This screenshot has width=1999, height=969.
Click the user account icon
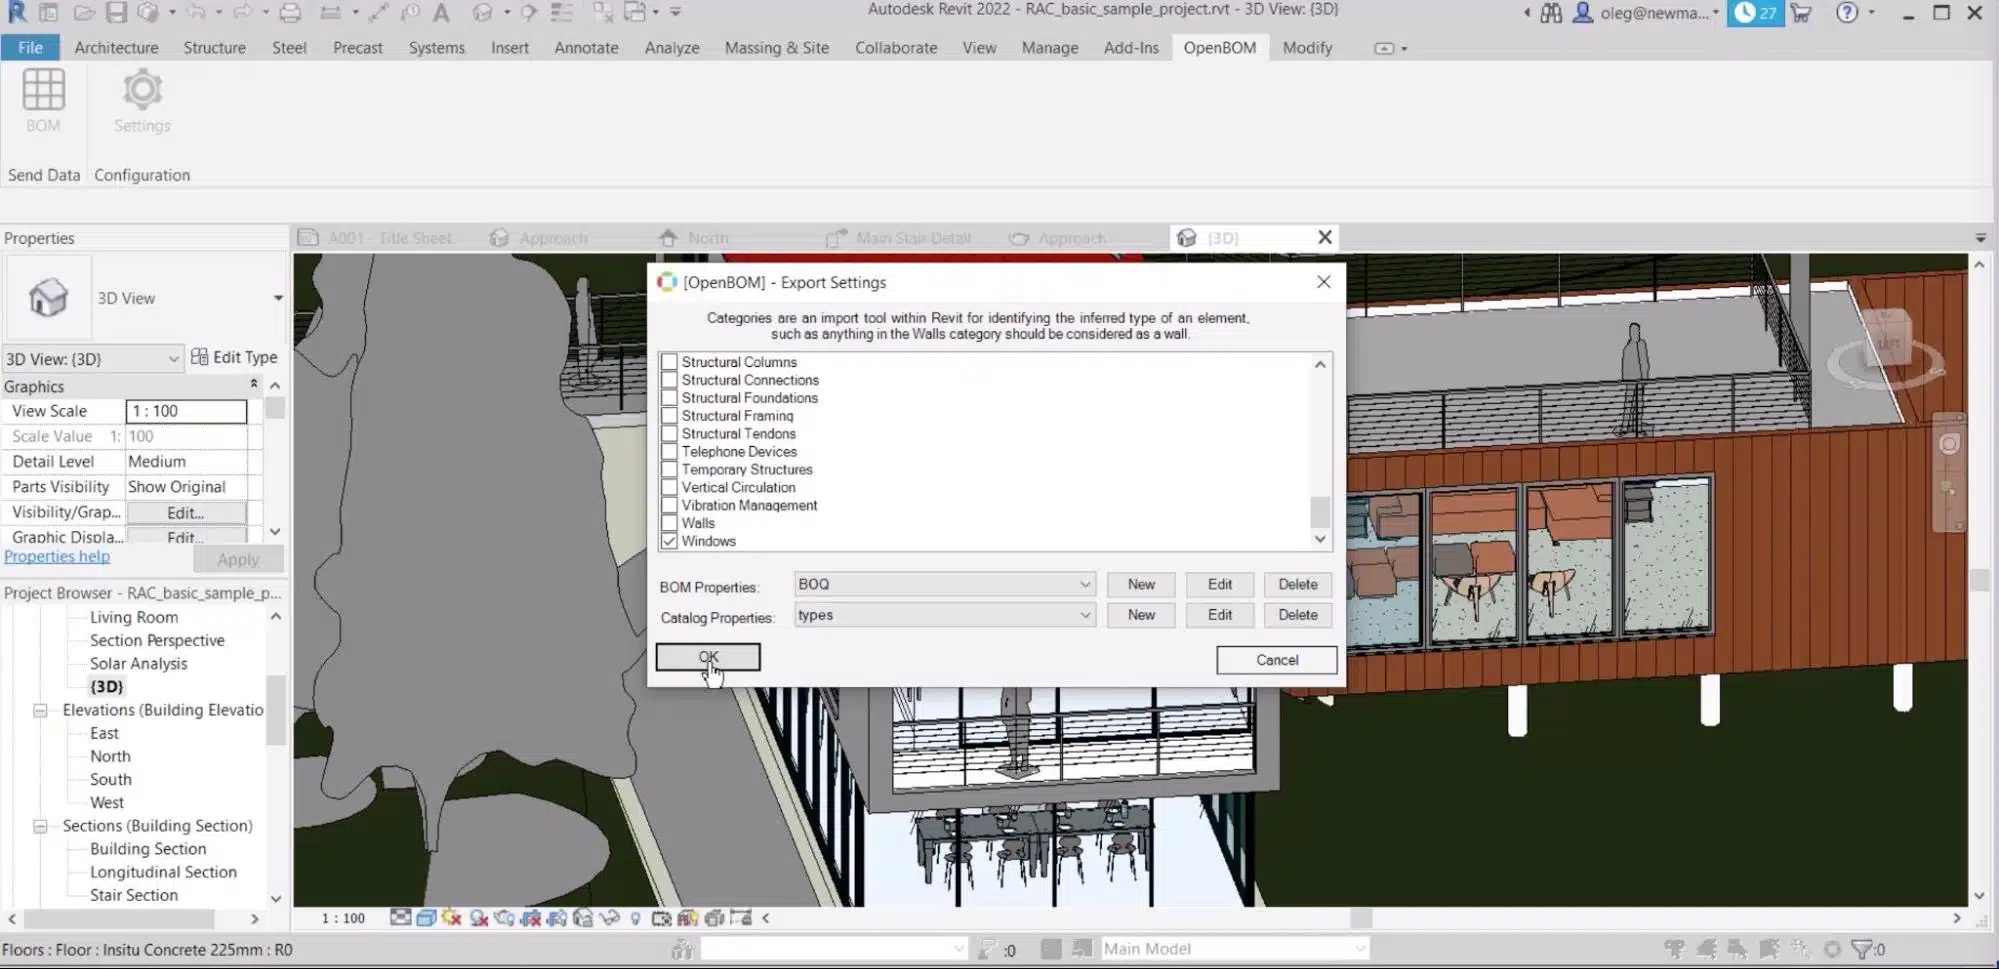pyautogui.click(x=1583, y=13)
